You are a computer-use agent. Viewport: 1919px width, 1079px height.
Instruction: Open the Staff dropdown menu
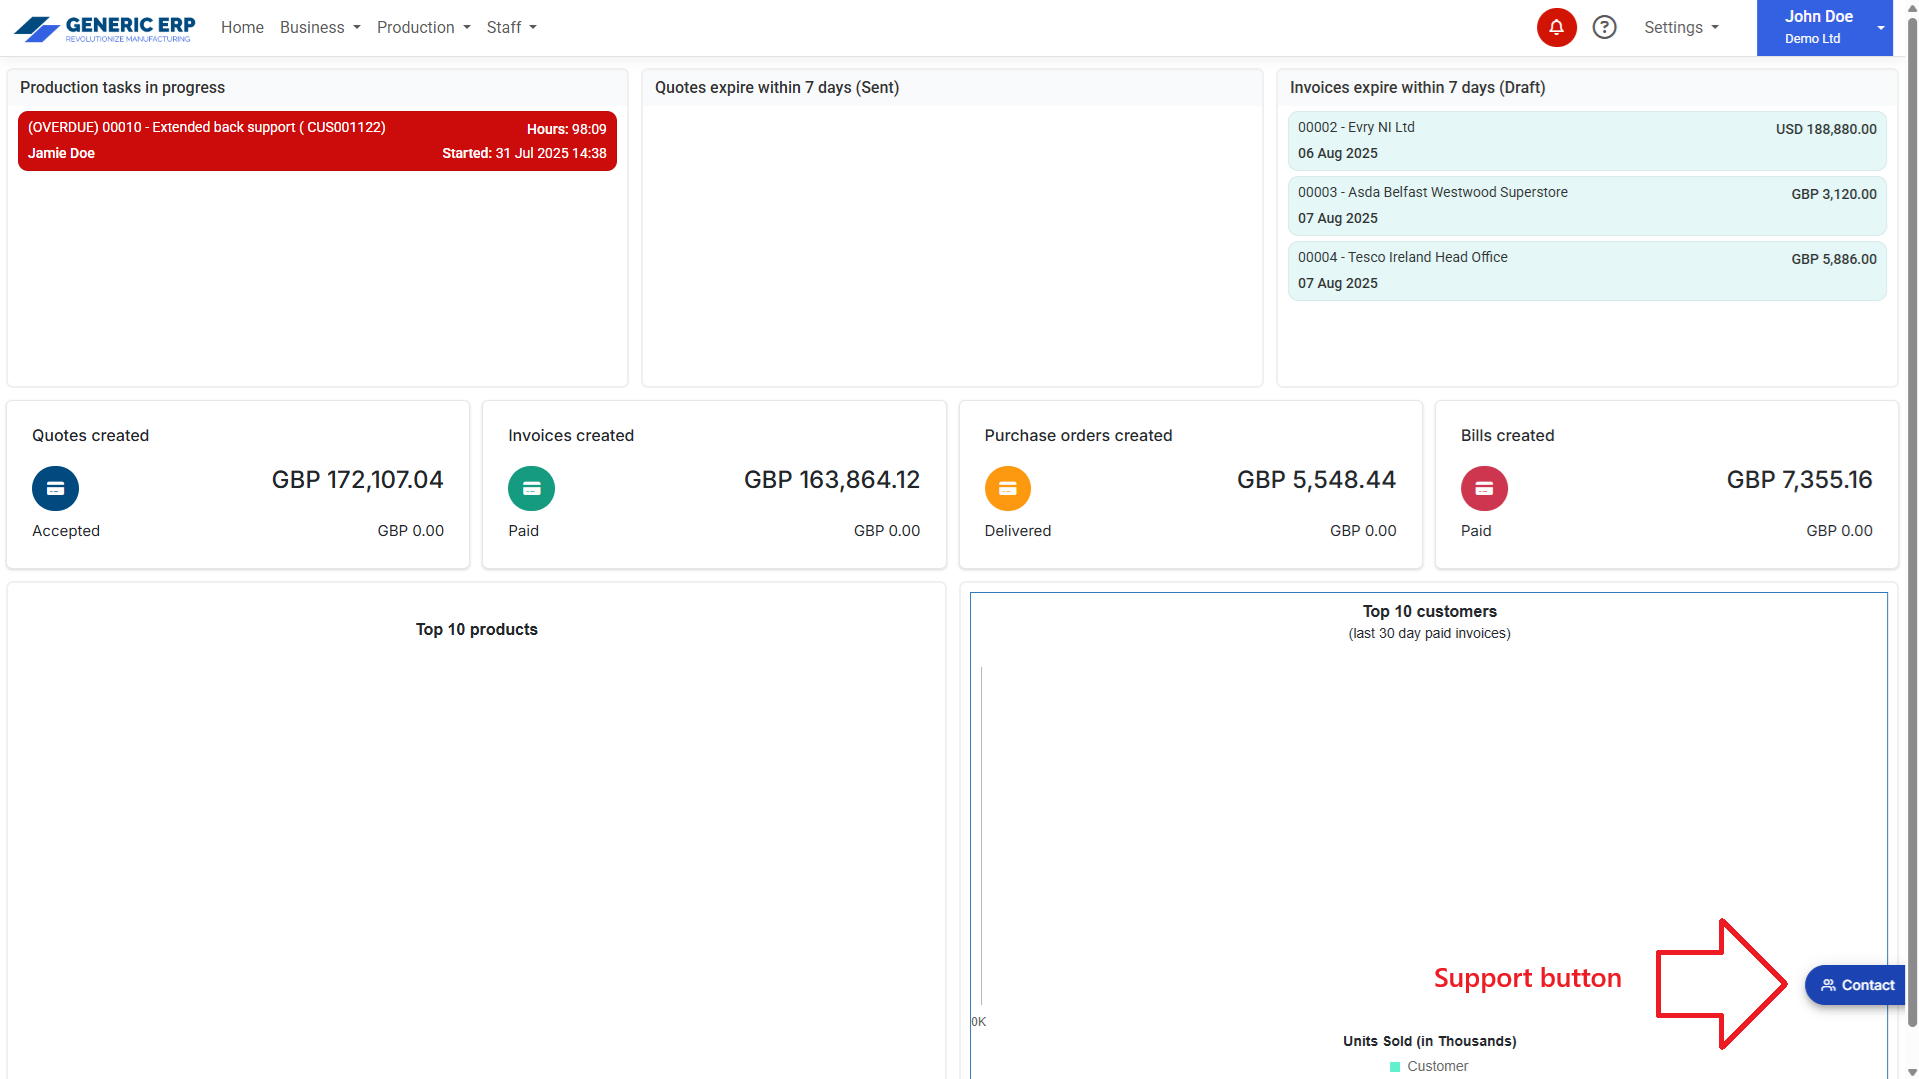point(511,28)
